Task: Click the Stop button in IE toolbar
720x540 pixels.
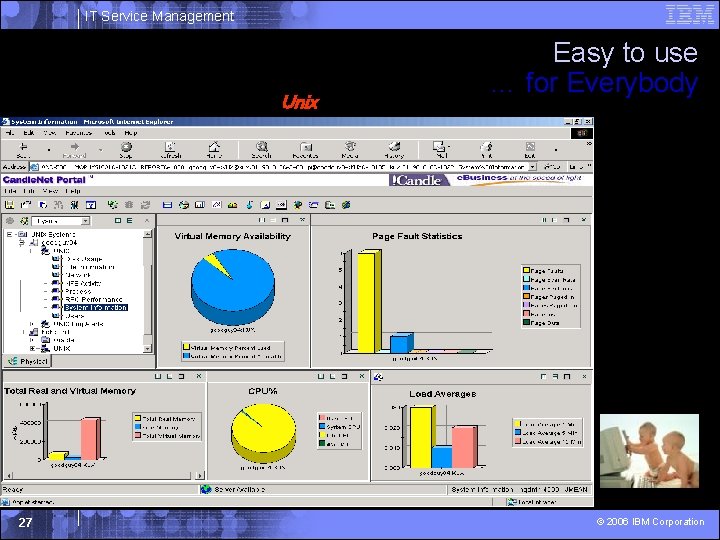Action: tap(126, 149)
